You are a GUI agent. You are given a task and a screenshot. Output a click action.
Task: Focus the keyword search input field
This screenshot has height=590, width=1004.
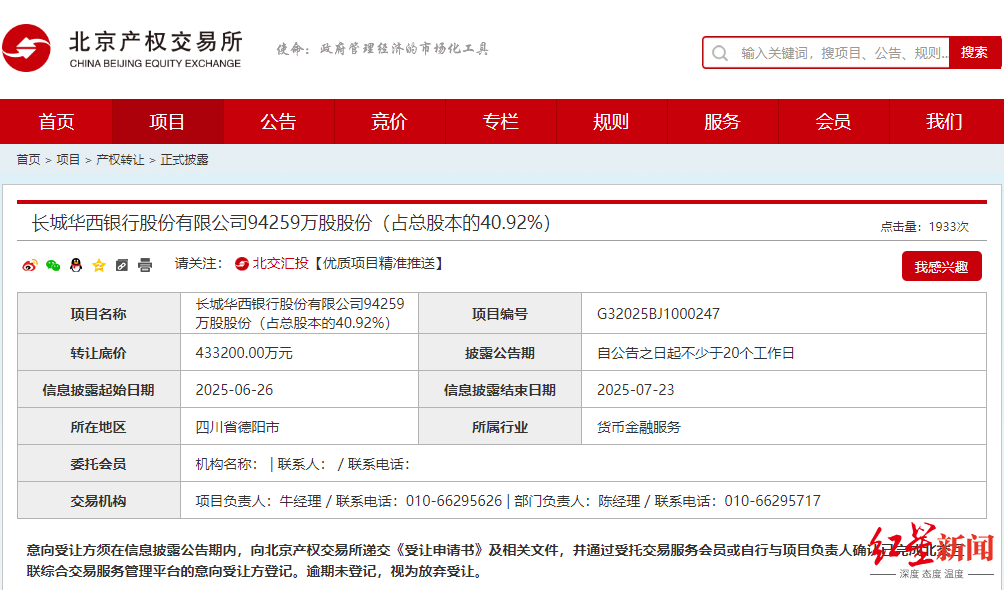(x=827, y=53)
